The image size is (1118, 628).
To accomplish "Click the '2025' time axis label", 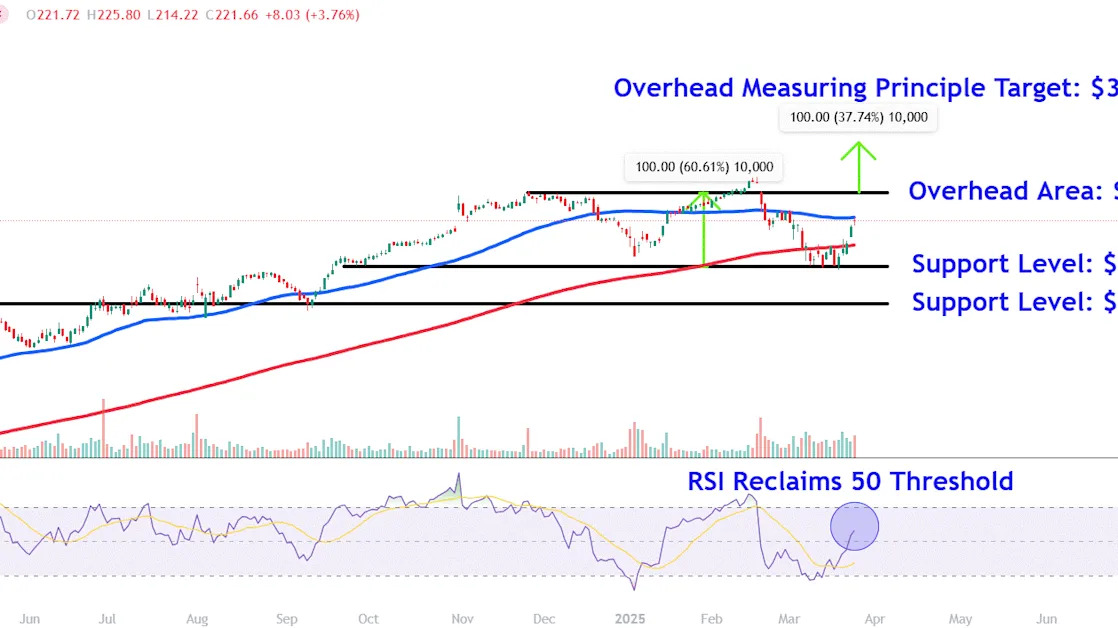I will pos(630,619).
